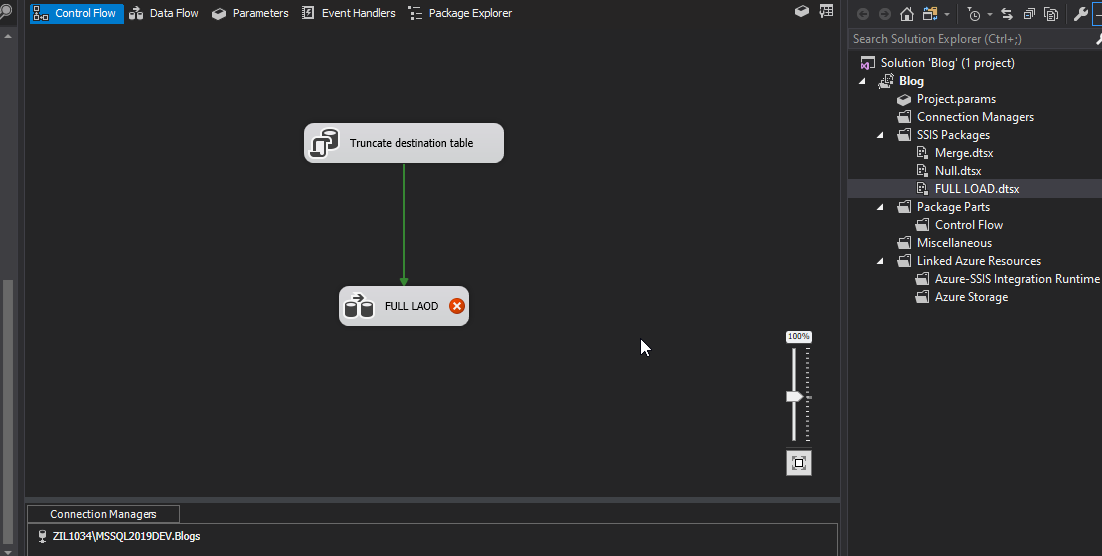Click the Collapse All icon
This screenshot has width=1102, height=556.
(x=1029, y=14)
